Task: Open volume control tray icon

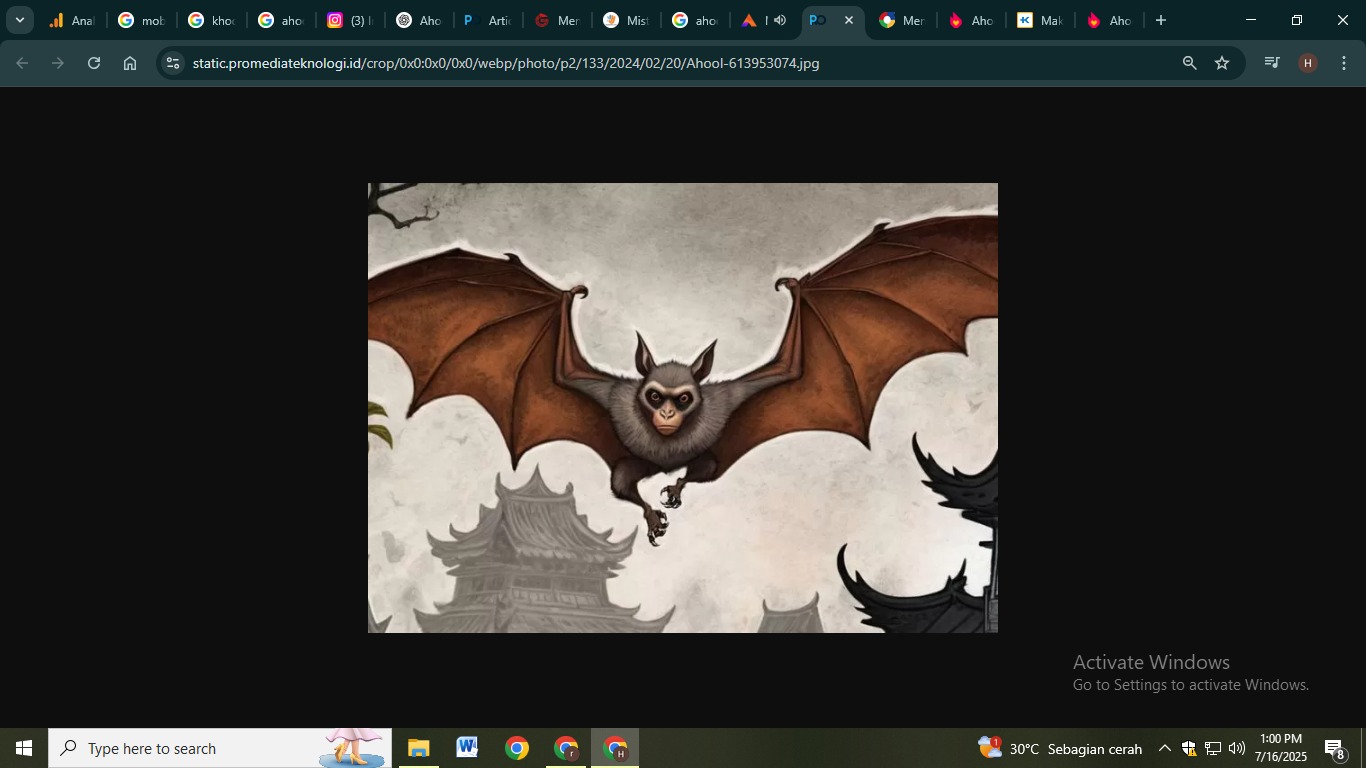Action: pyautogui.click(x=1237, y=748)
